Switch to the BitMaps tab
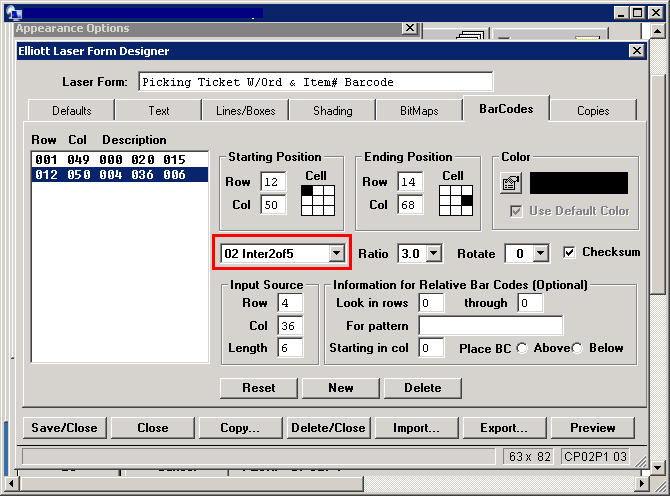This screenshot has width=670, height=496. 419,111
